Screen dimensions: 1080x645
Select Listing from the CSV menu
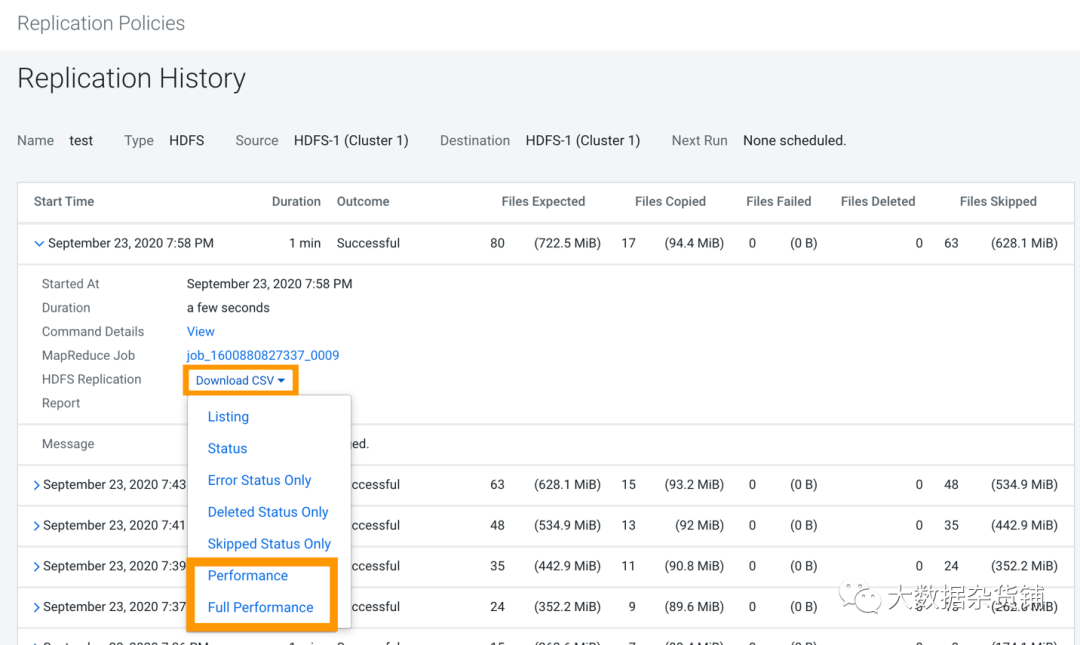coord(228,417)
